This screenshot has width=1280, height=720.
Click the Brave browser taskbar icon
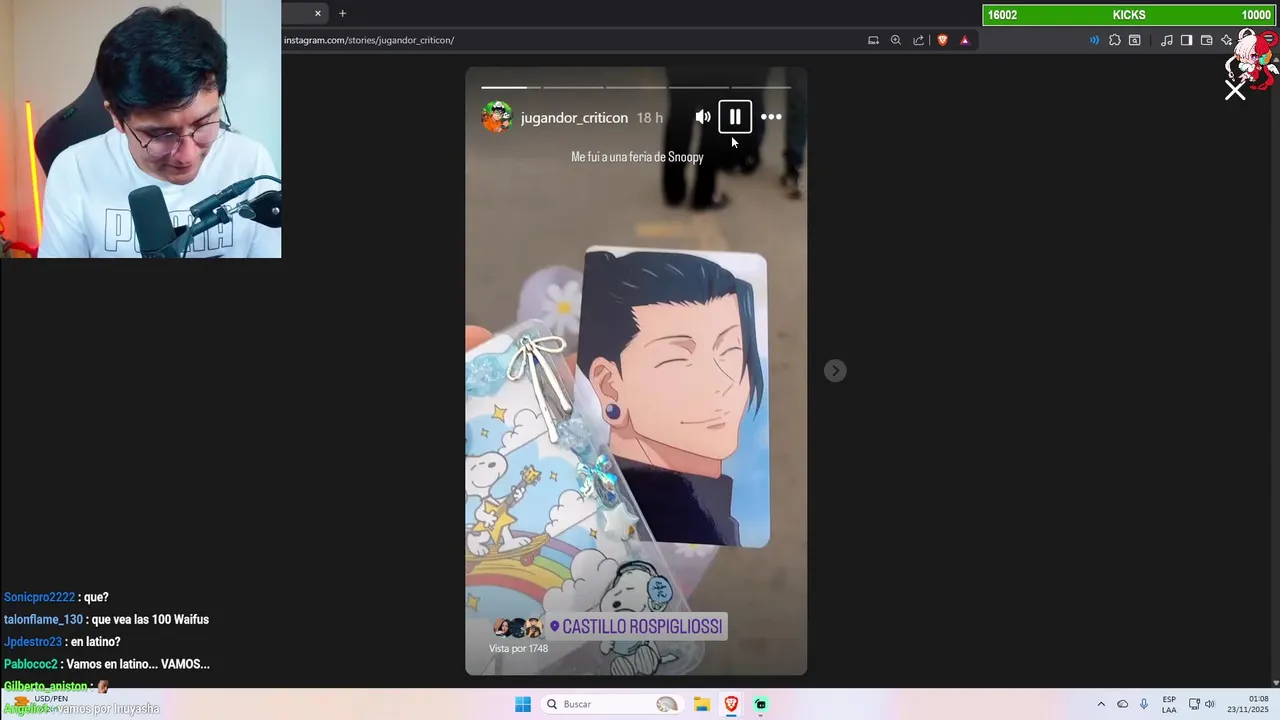[731, 704]
